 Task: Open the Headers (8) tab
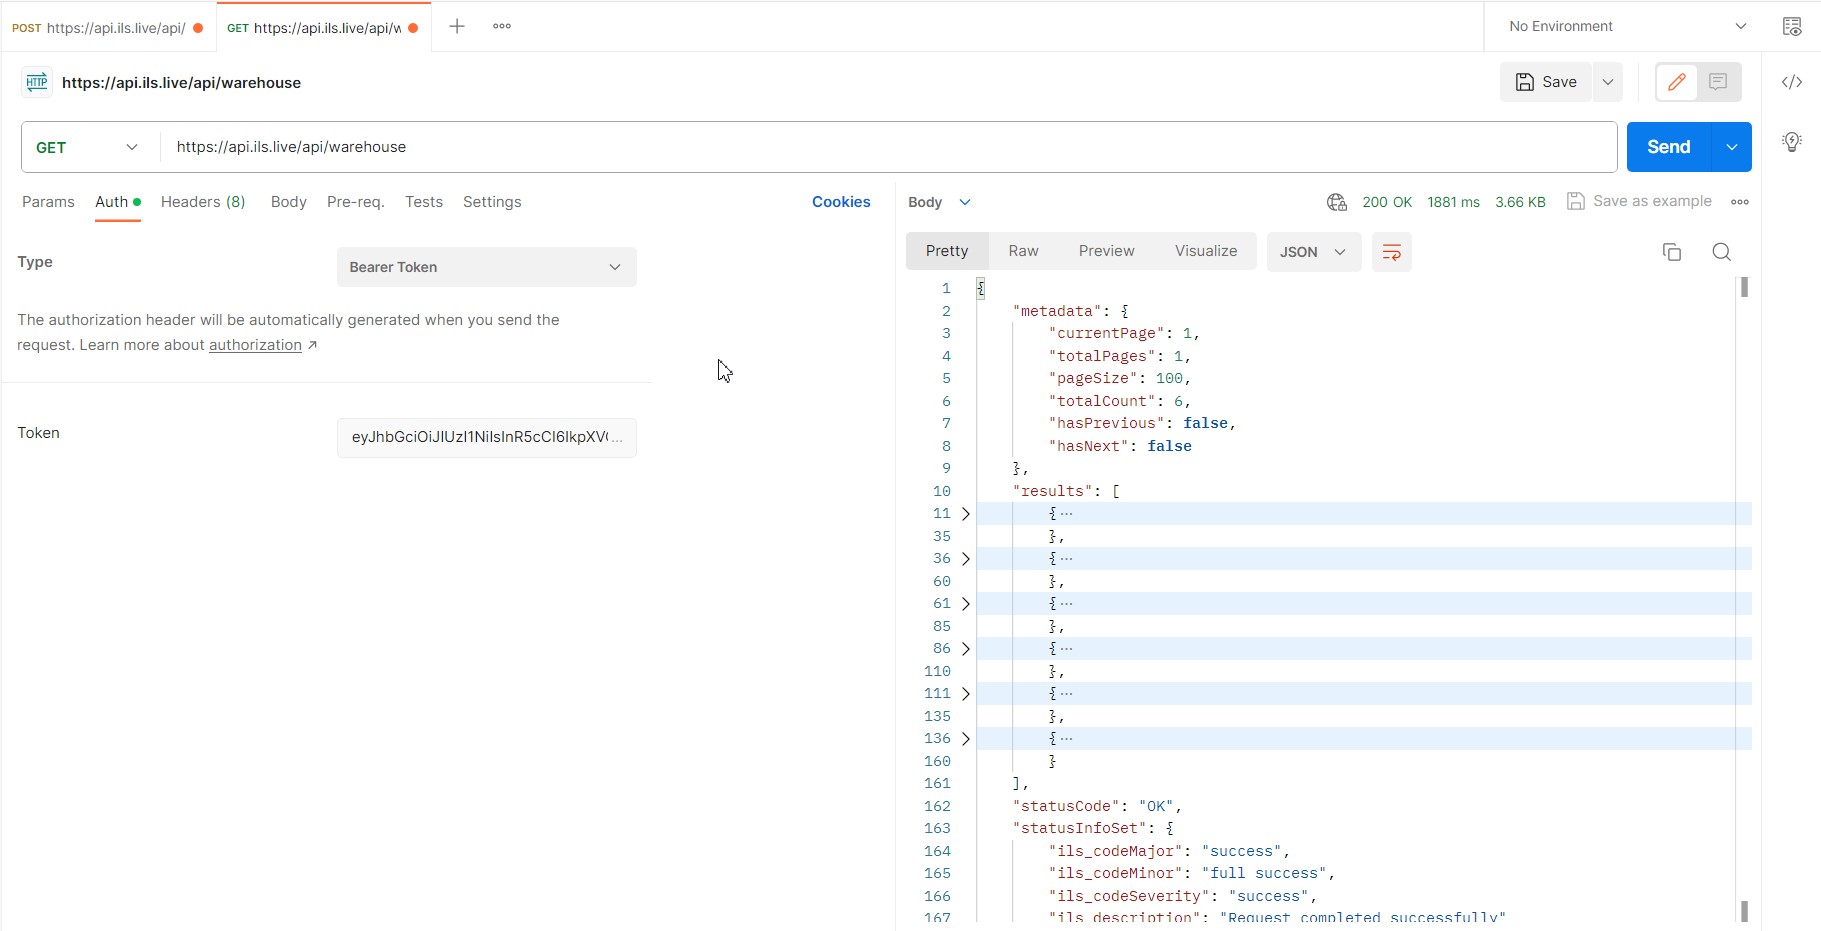tap(203, 201)
